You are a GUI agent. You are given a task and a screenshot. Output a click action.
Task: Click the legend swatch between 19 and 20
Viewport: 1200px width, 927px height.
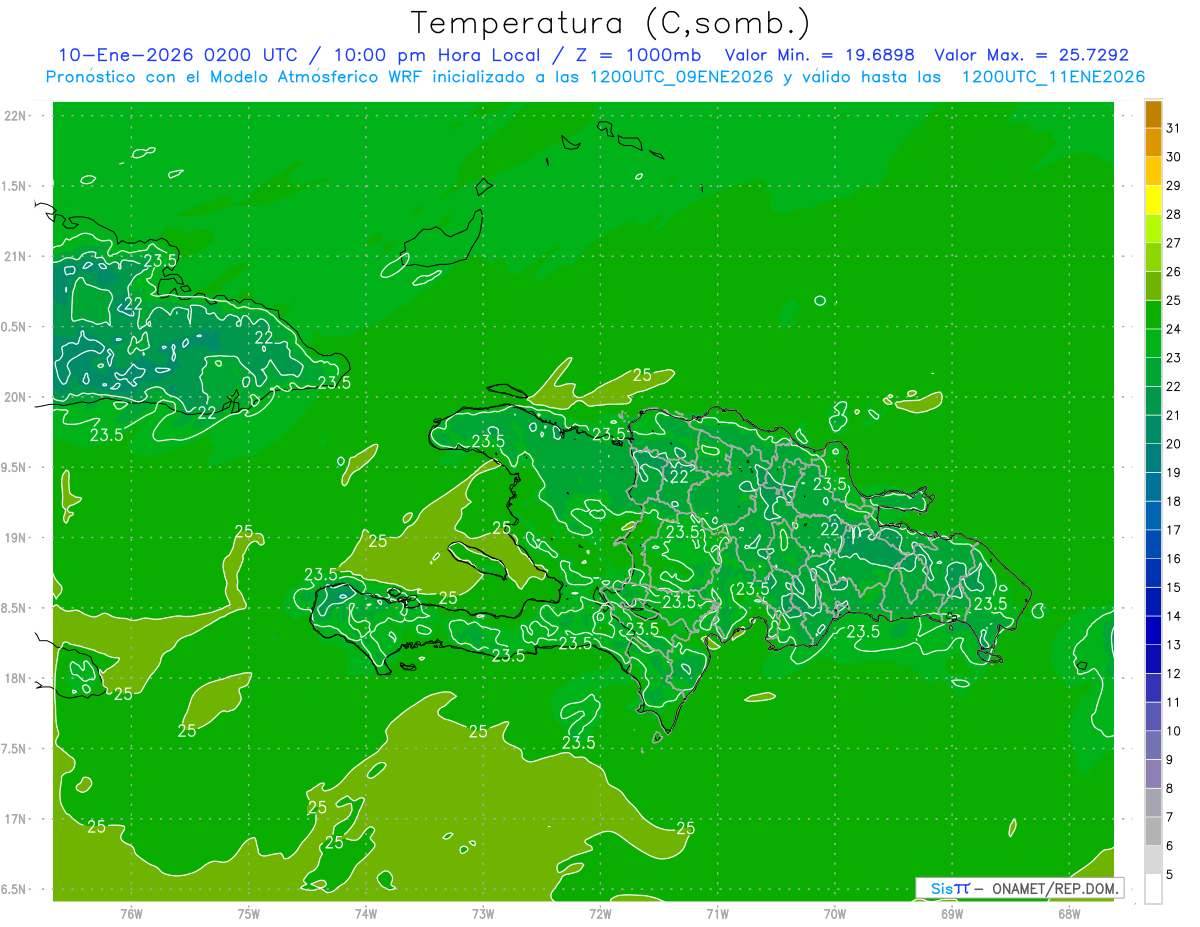click(x=1153, y=458)
